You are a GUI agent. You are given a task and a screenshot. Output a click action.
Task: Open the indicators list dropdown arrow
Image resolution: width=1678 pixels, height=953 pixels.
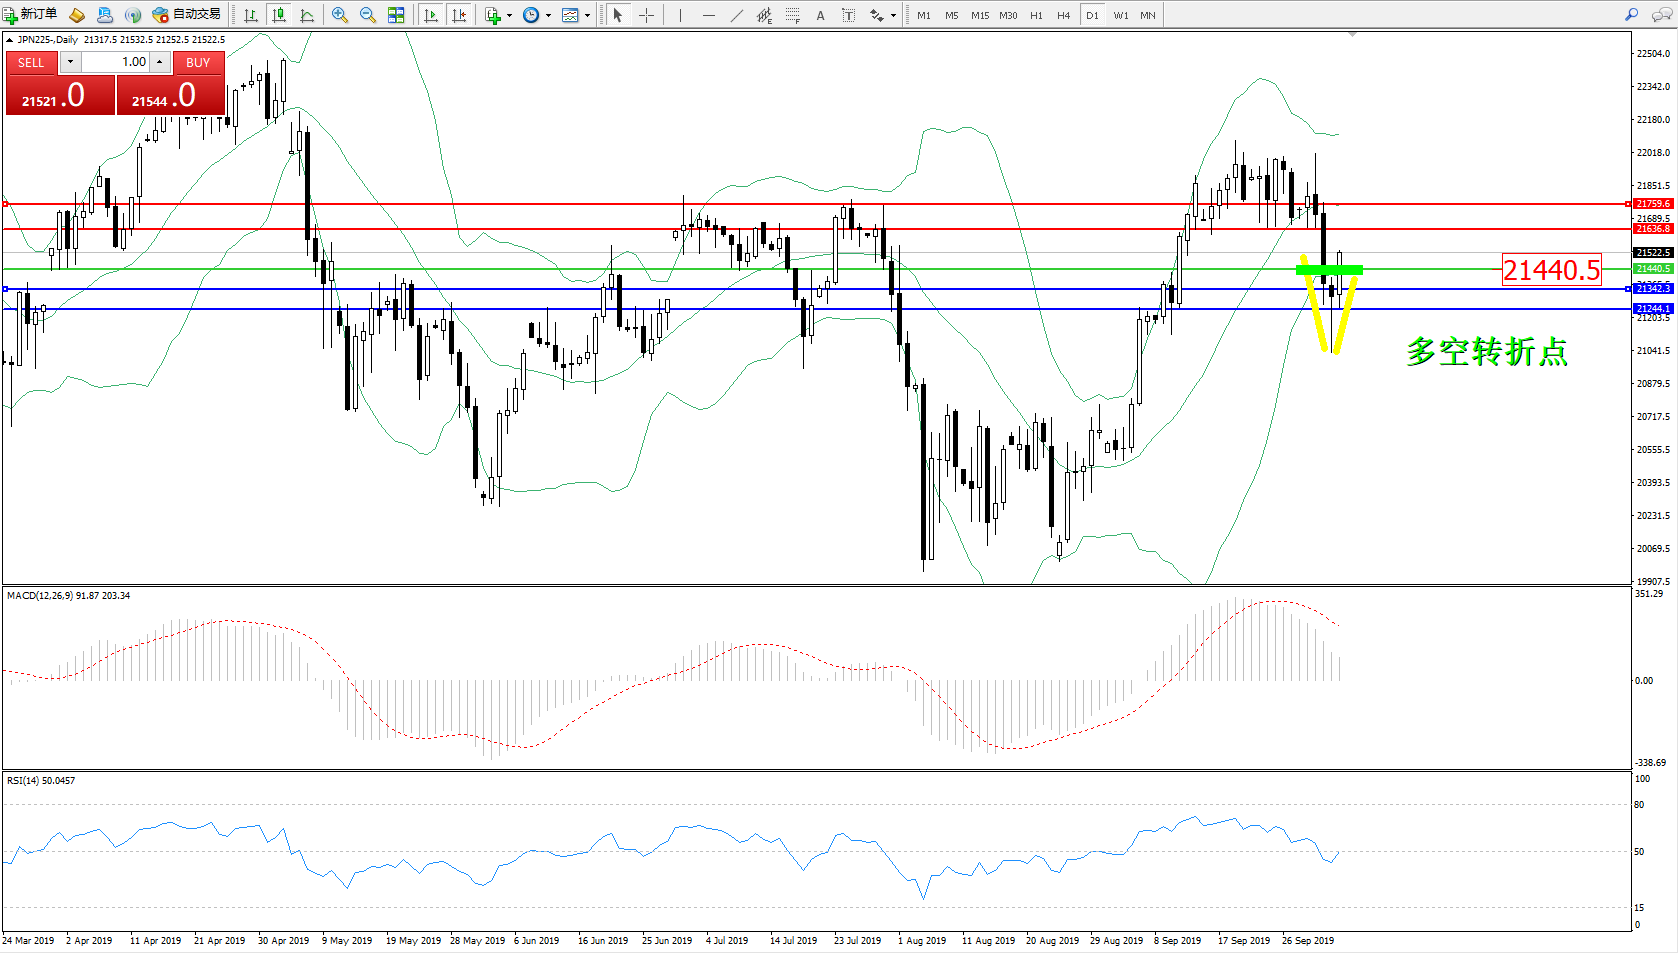click(x=510, y=15)
